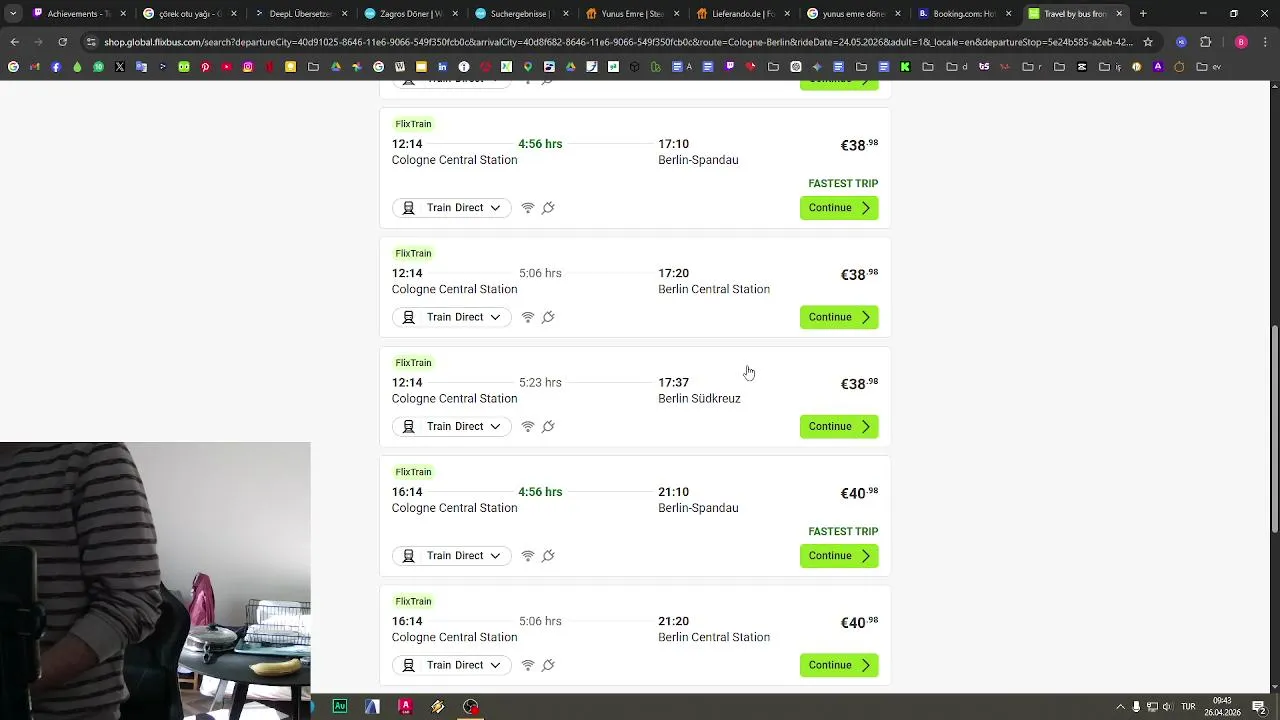
Task: Open the YouTube bookmark
Action: point(227,67)
